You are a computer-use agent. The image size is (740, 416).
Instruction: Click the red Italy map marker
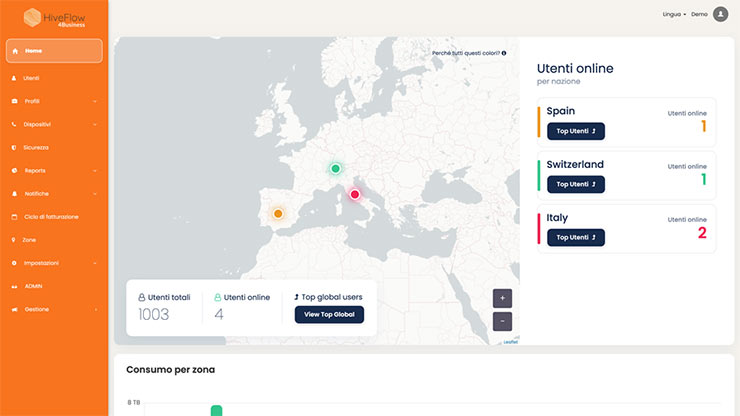click(354, 194)
